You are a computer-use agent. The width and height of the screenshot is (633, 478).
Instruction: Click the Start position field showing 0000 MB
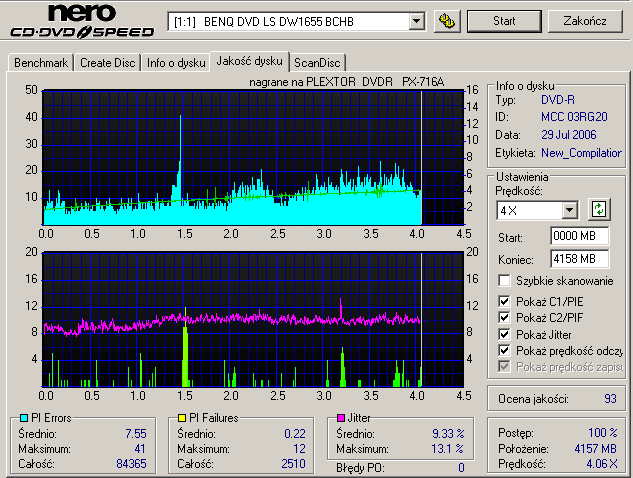click(580, 236)
